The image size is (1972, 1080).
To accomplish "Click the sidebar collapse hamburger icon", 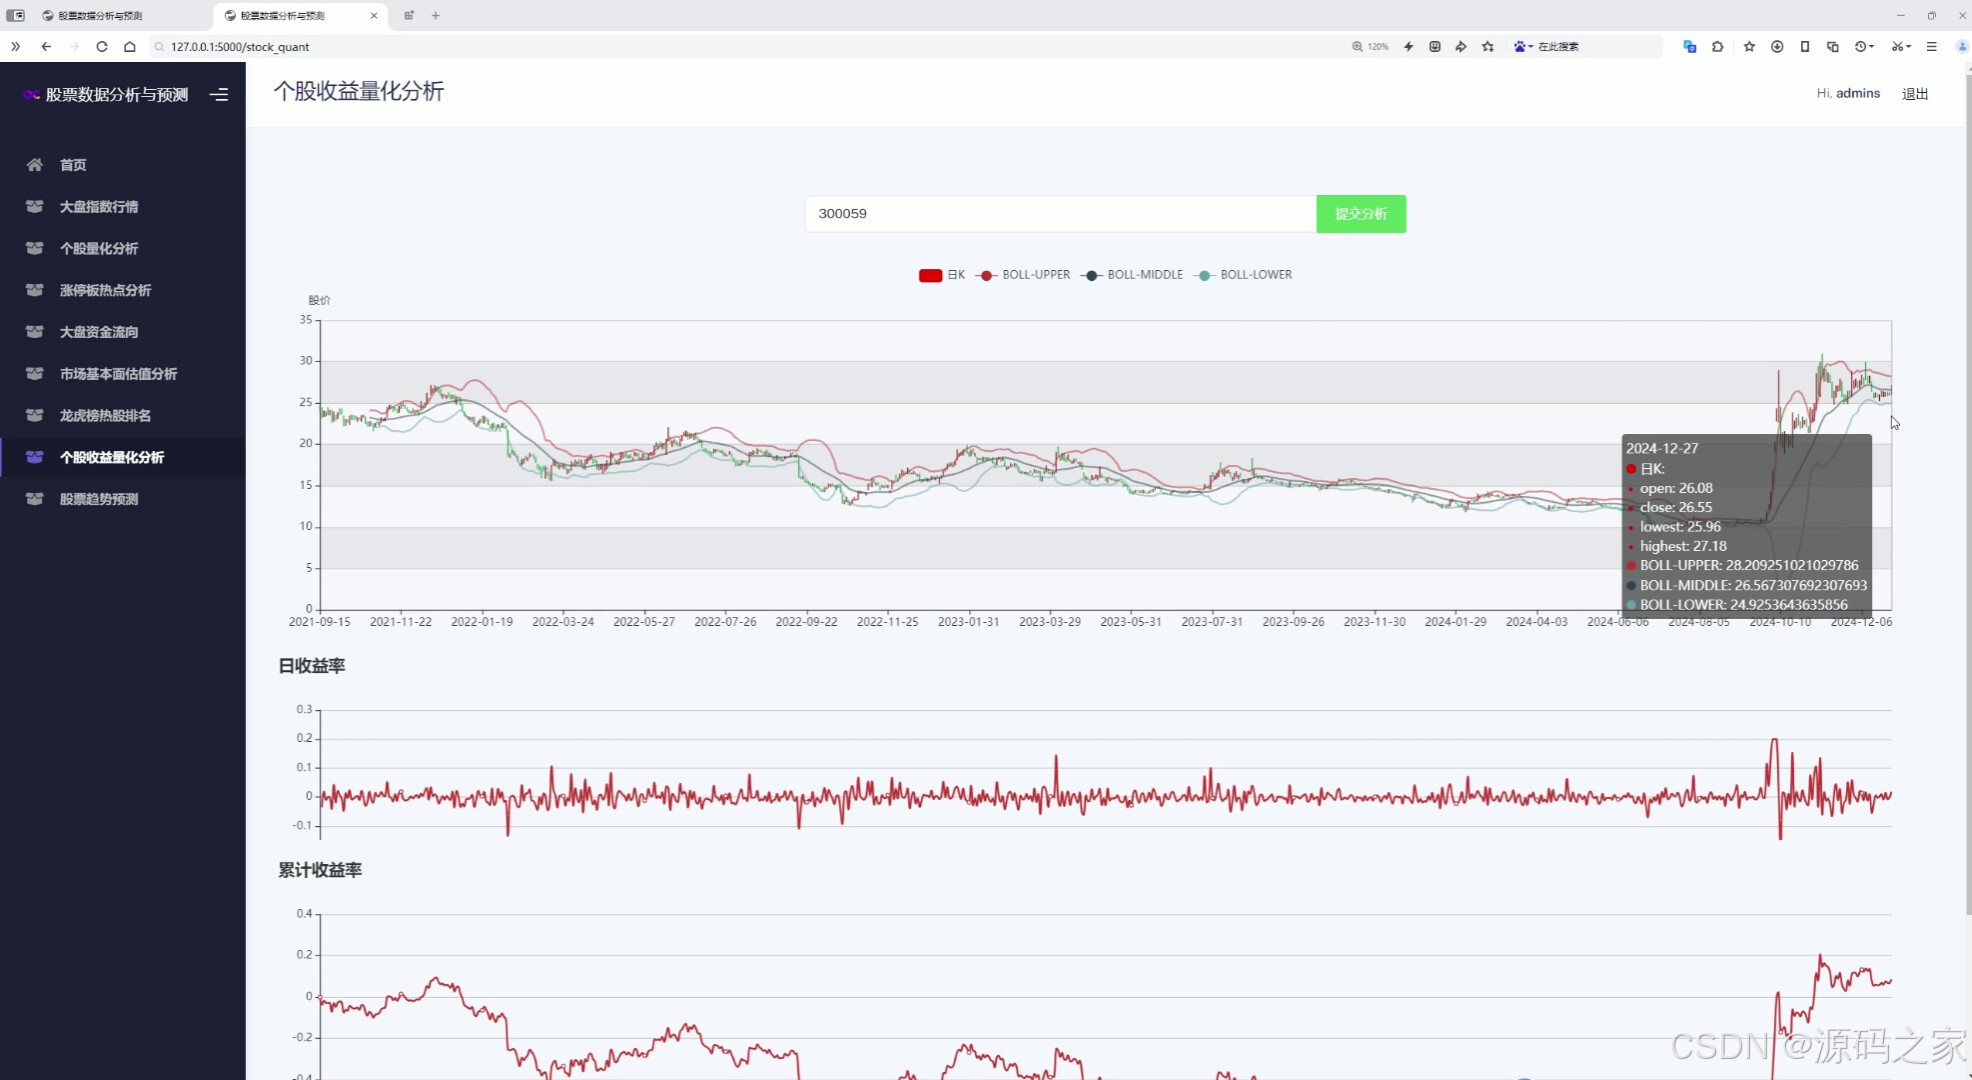I will click(x=219, y=94).
